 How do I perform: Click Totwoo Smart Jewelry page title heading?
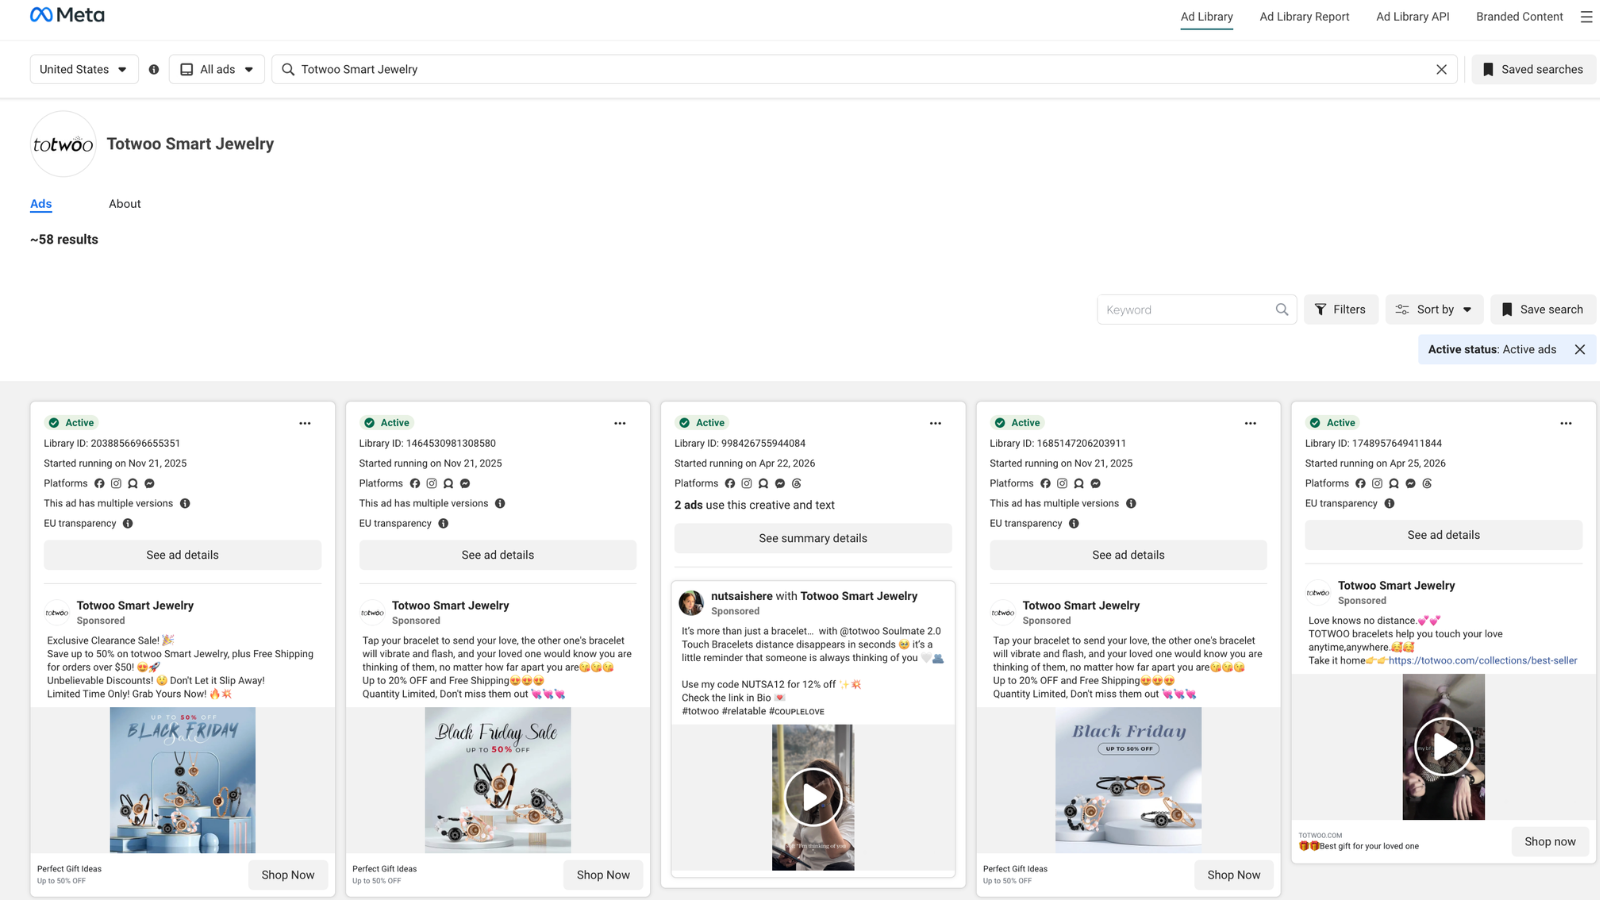pyautogui.click(x=190, y=144)
